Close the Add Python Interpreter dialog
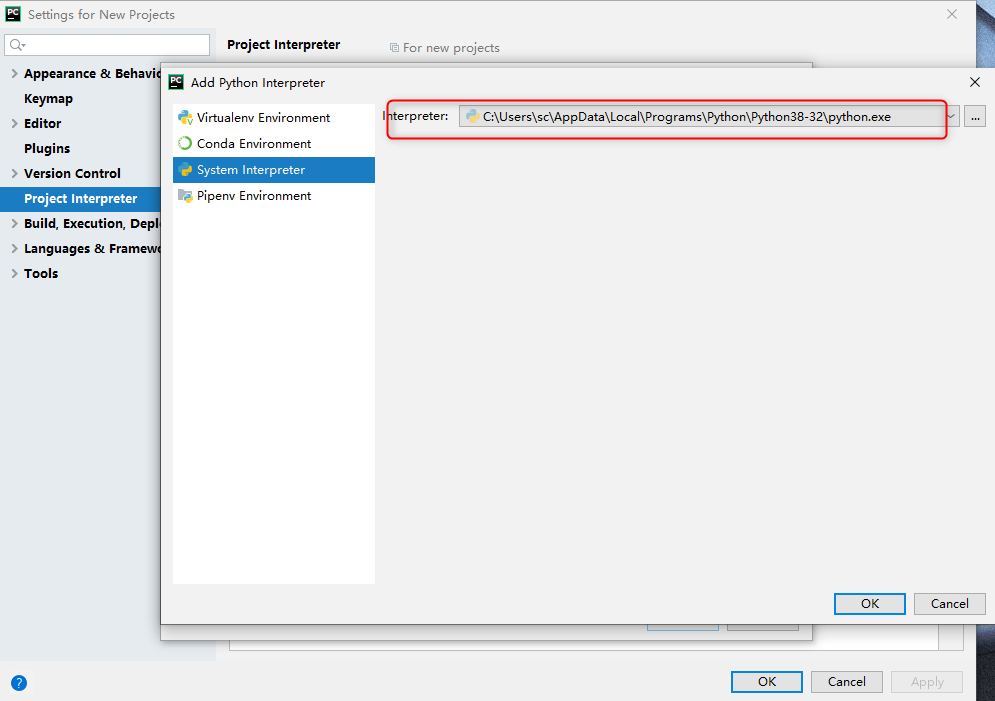This screenshot has height=701, width=995. [x=975, y=82]
